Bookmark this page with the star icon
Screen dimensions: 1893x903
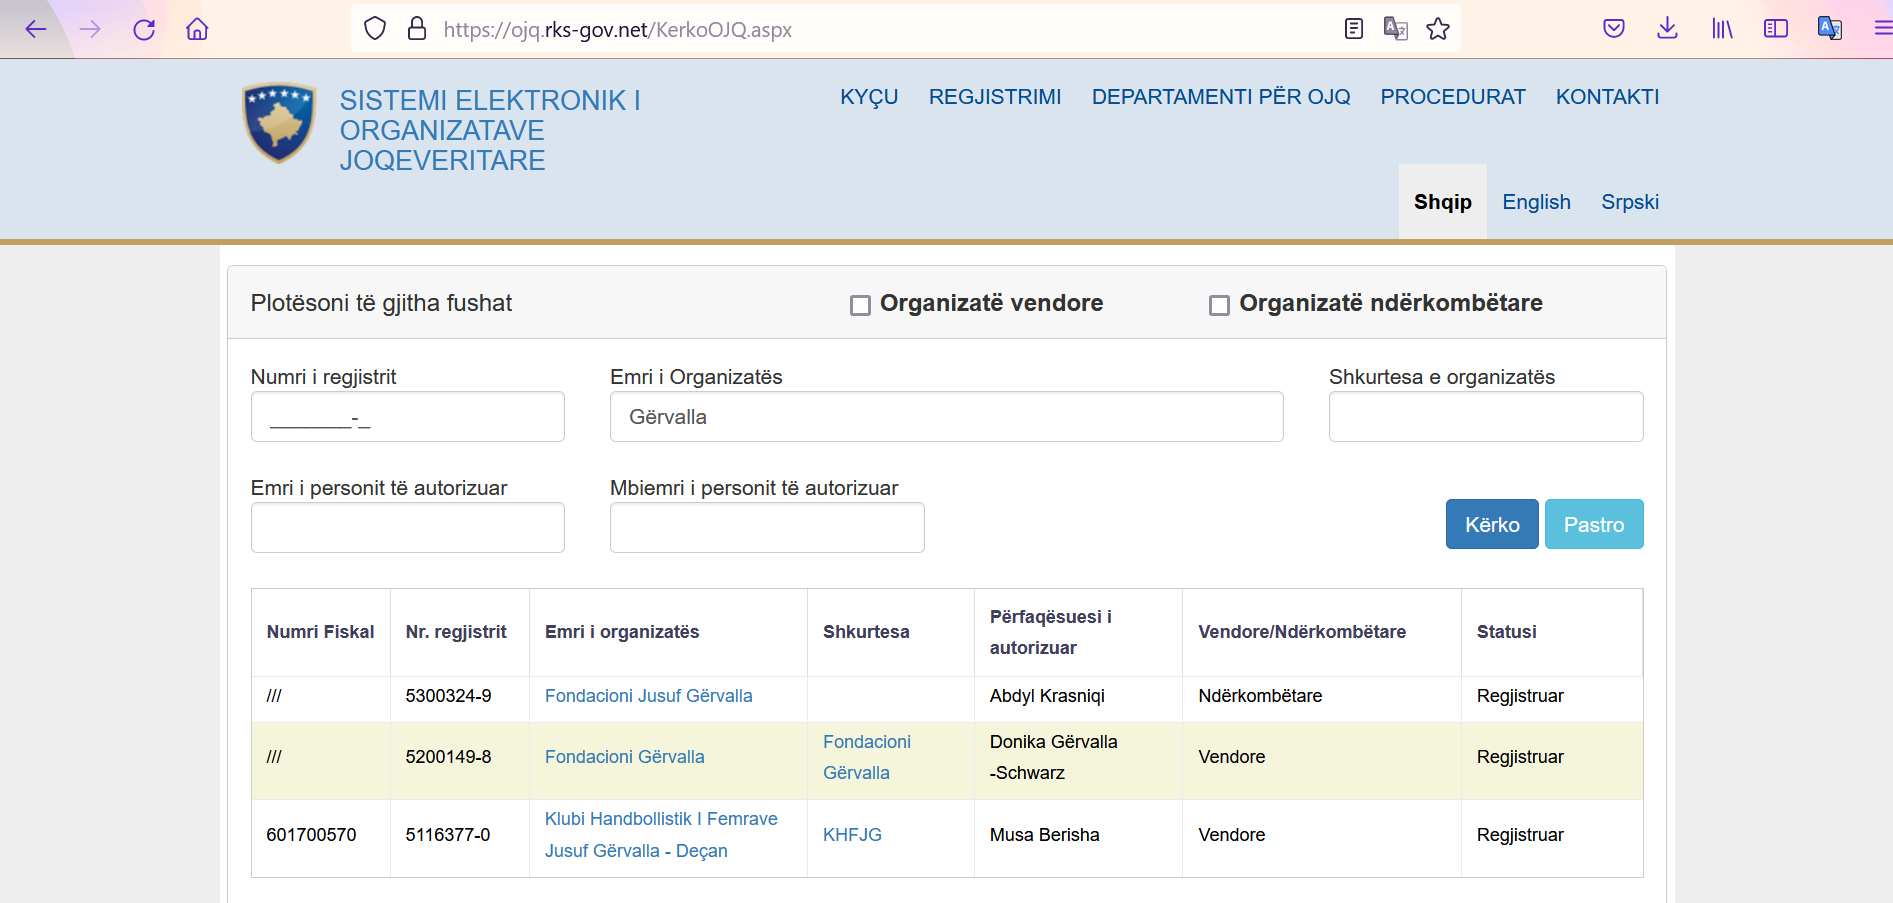[x=1438, y=29]
